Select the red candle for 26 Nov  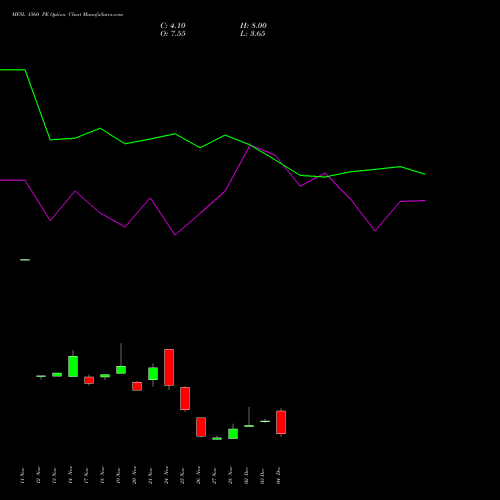(x=201, y=427)
